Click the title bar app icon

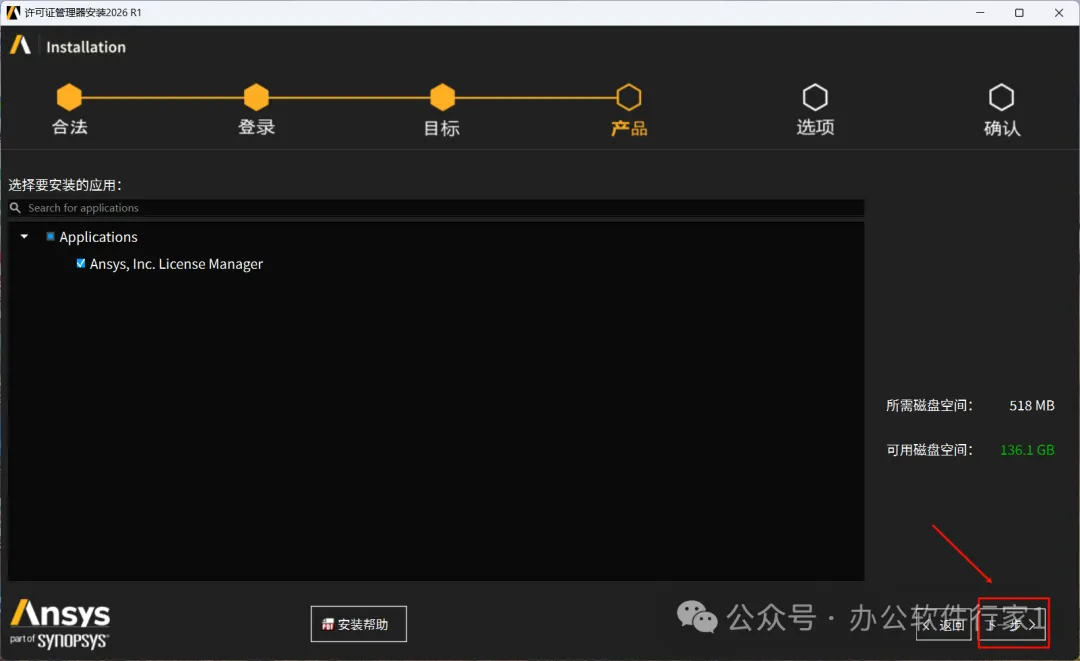click(x=13, y=12)
